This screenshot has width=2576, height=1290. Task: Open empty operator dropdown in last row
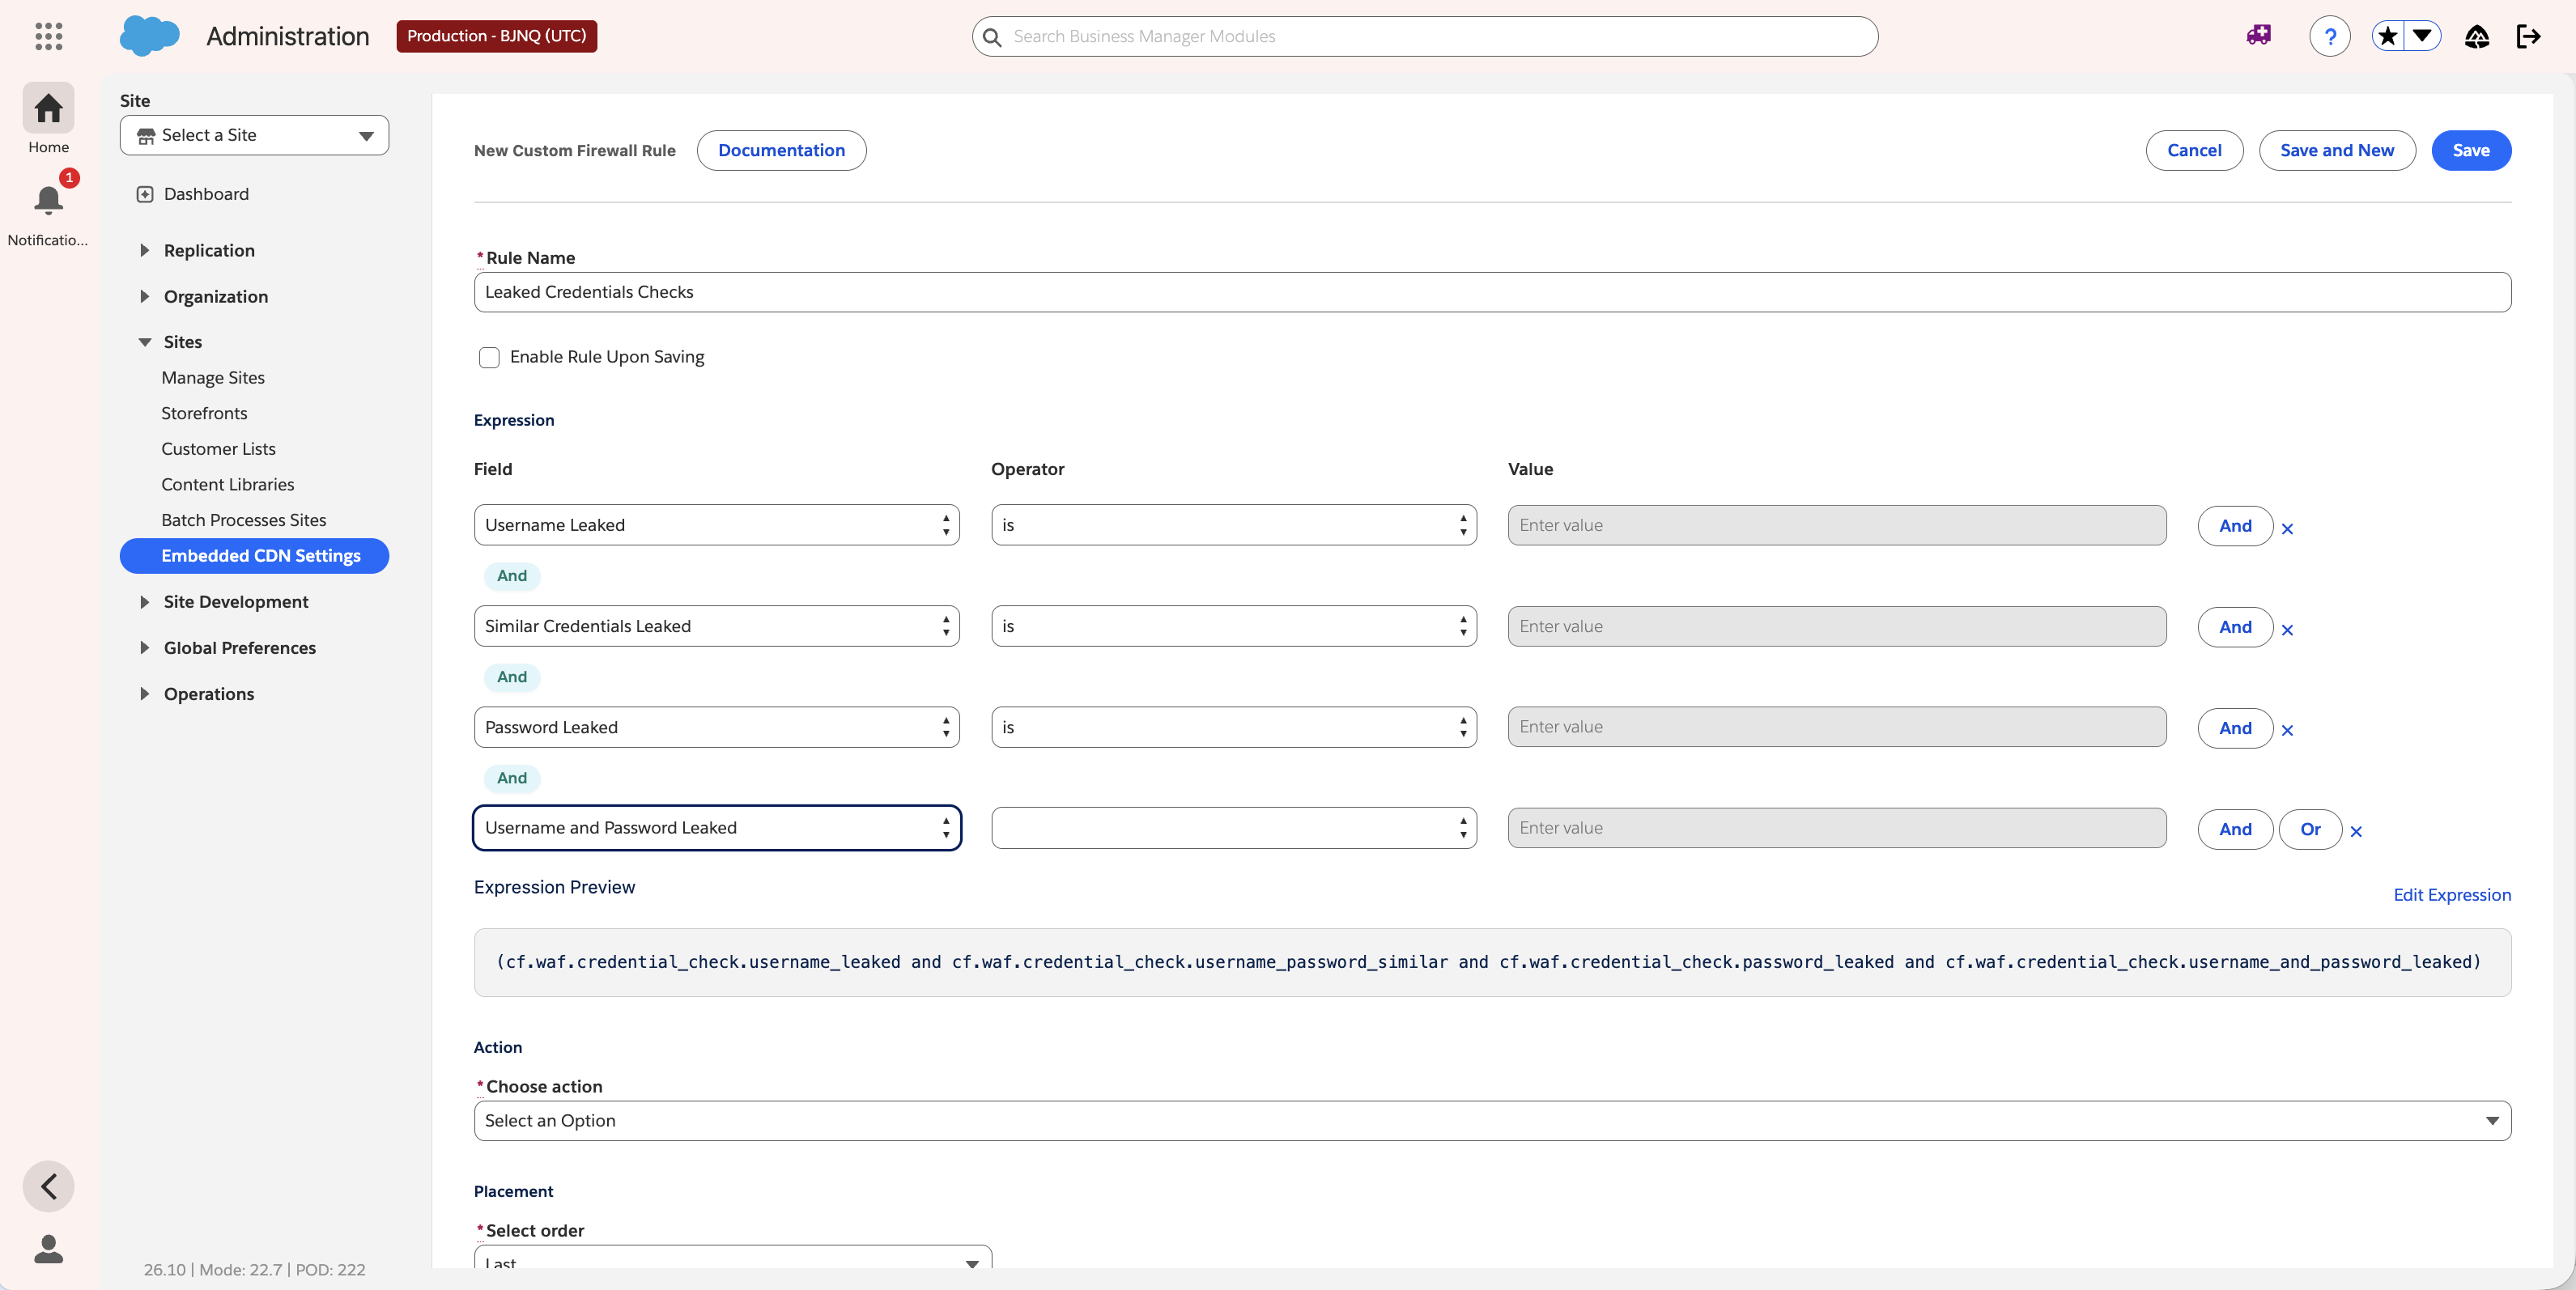tap(1233, 828)
